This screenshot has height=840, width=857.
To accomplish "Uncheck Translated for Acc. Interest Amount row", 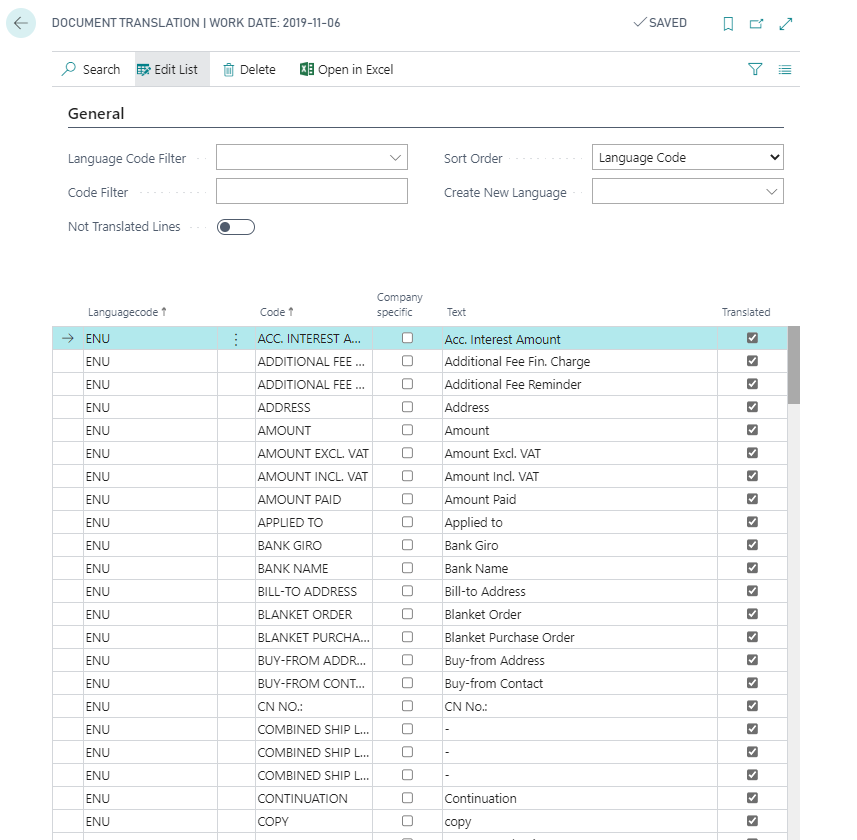I will point(752,338).
